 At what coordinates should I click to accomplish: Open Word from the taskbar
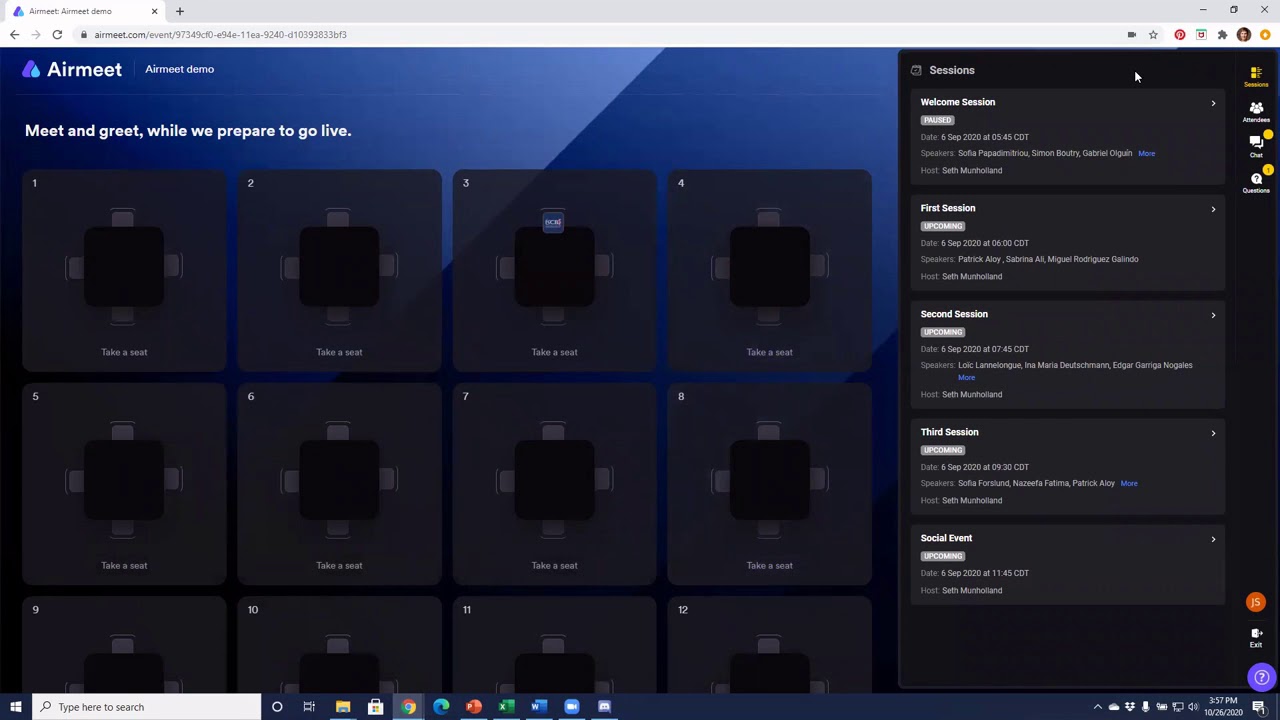pyautogui.click(x=539, y=707)
